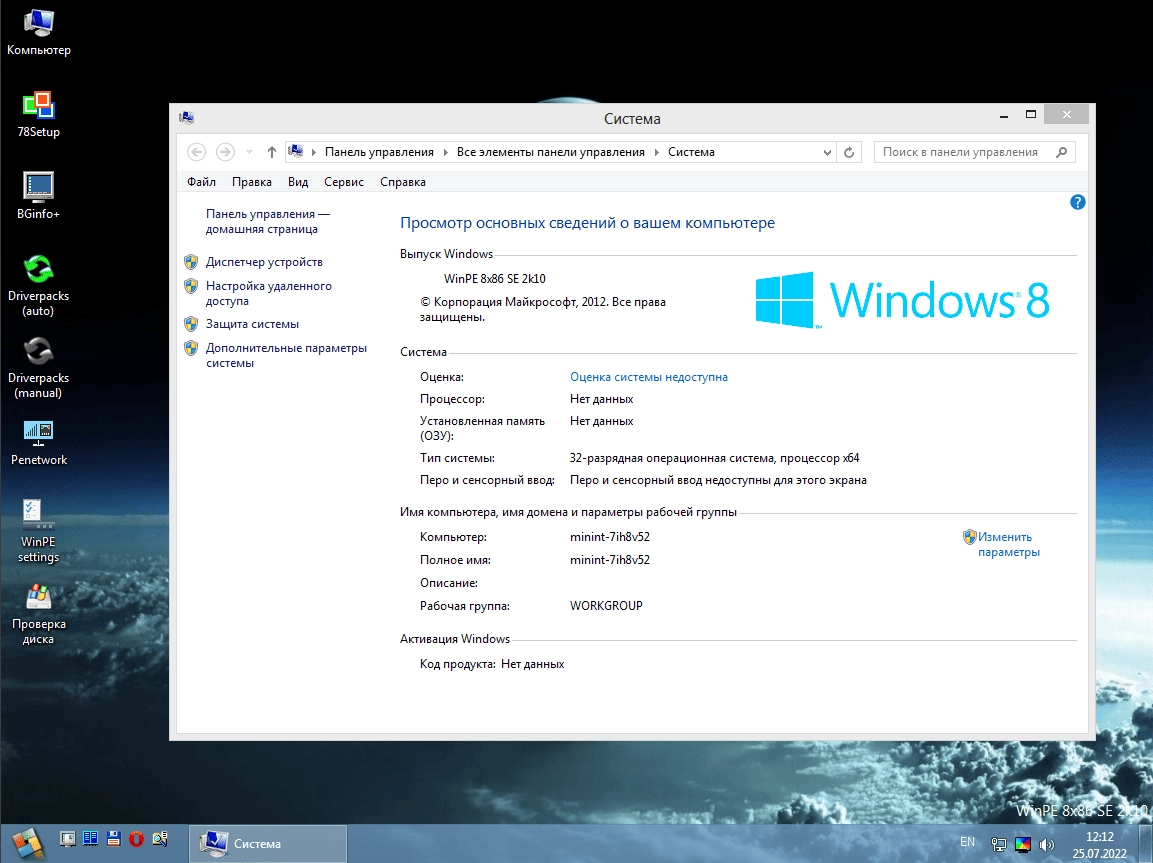Open the Компьютер desktop icon
Screen dimensions: 1153x863
(x=38, y=33)
